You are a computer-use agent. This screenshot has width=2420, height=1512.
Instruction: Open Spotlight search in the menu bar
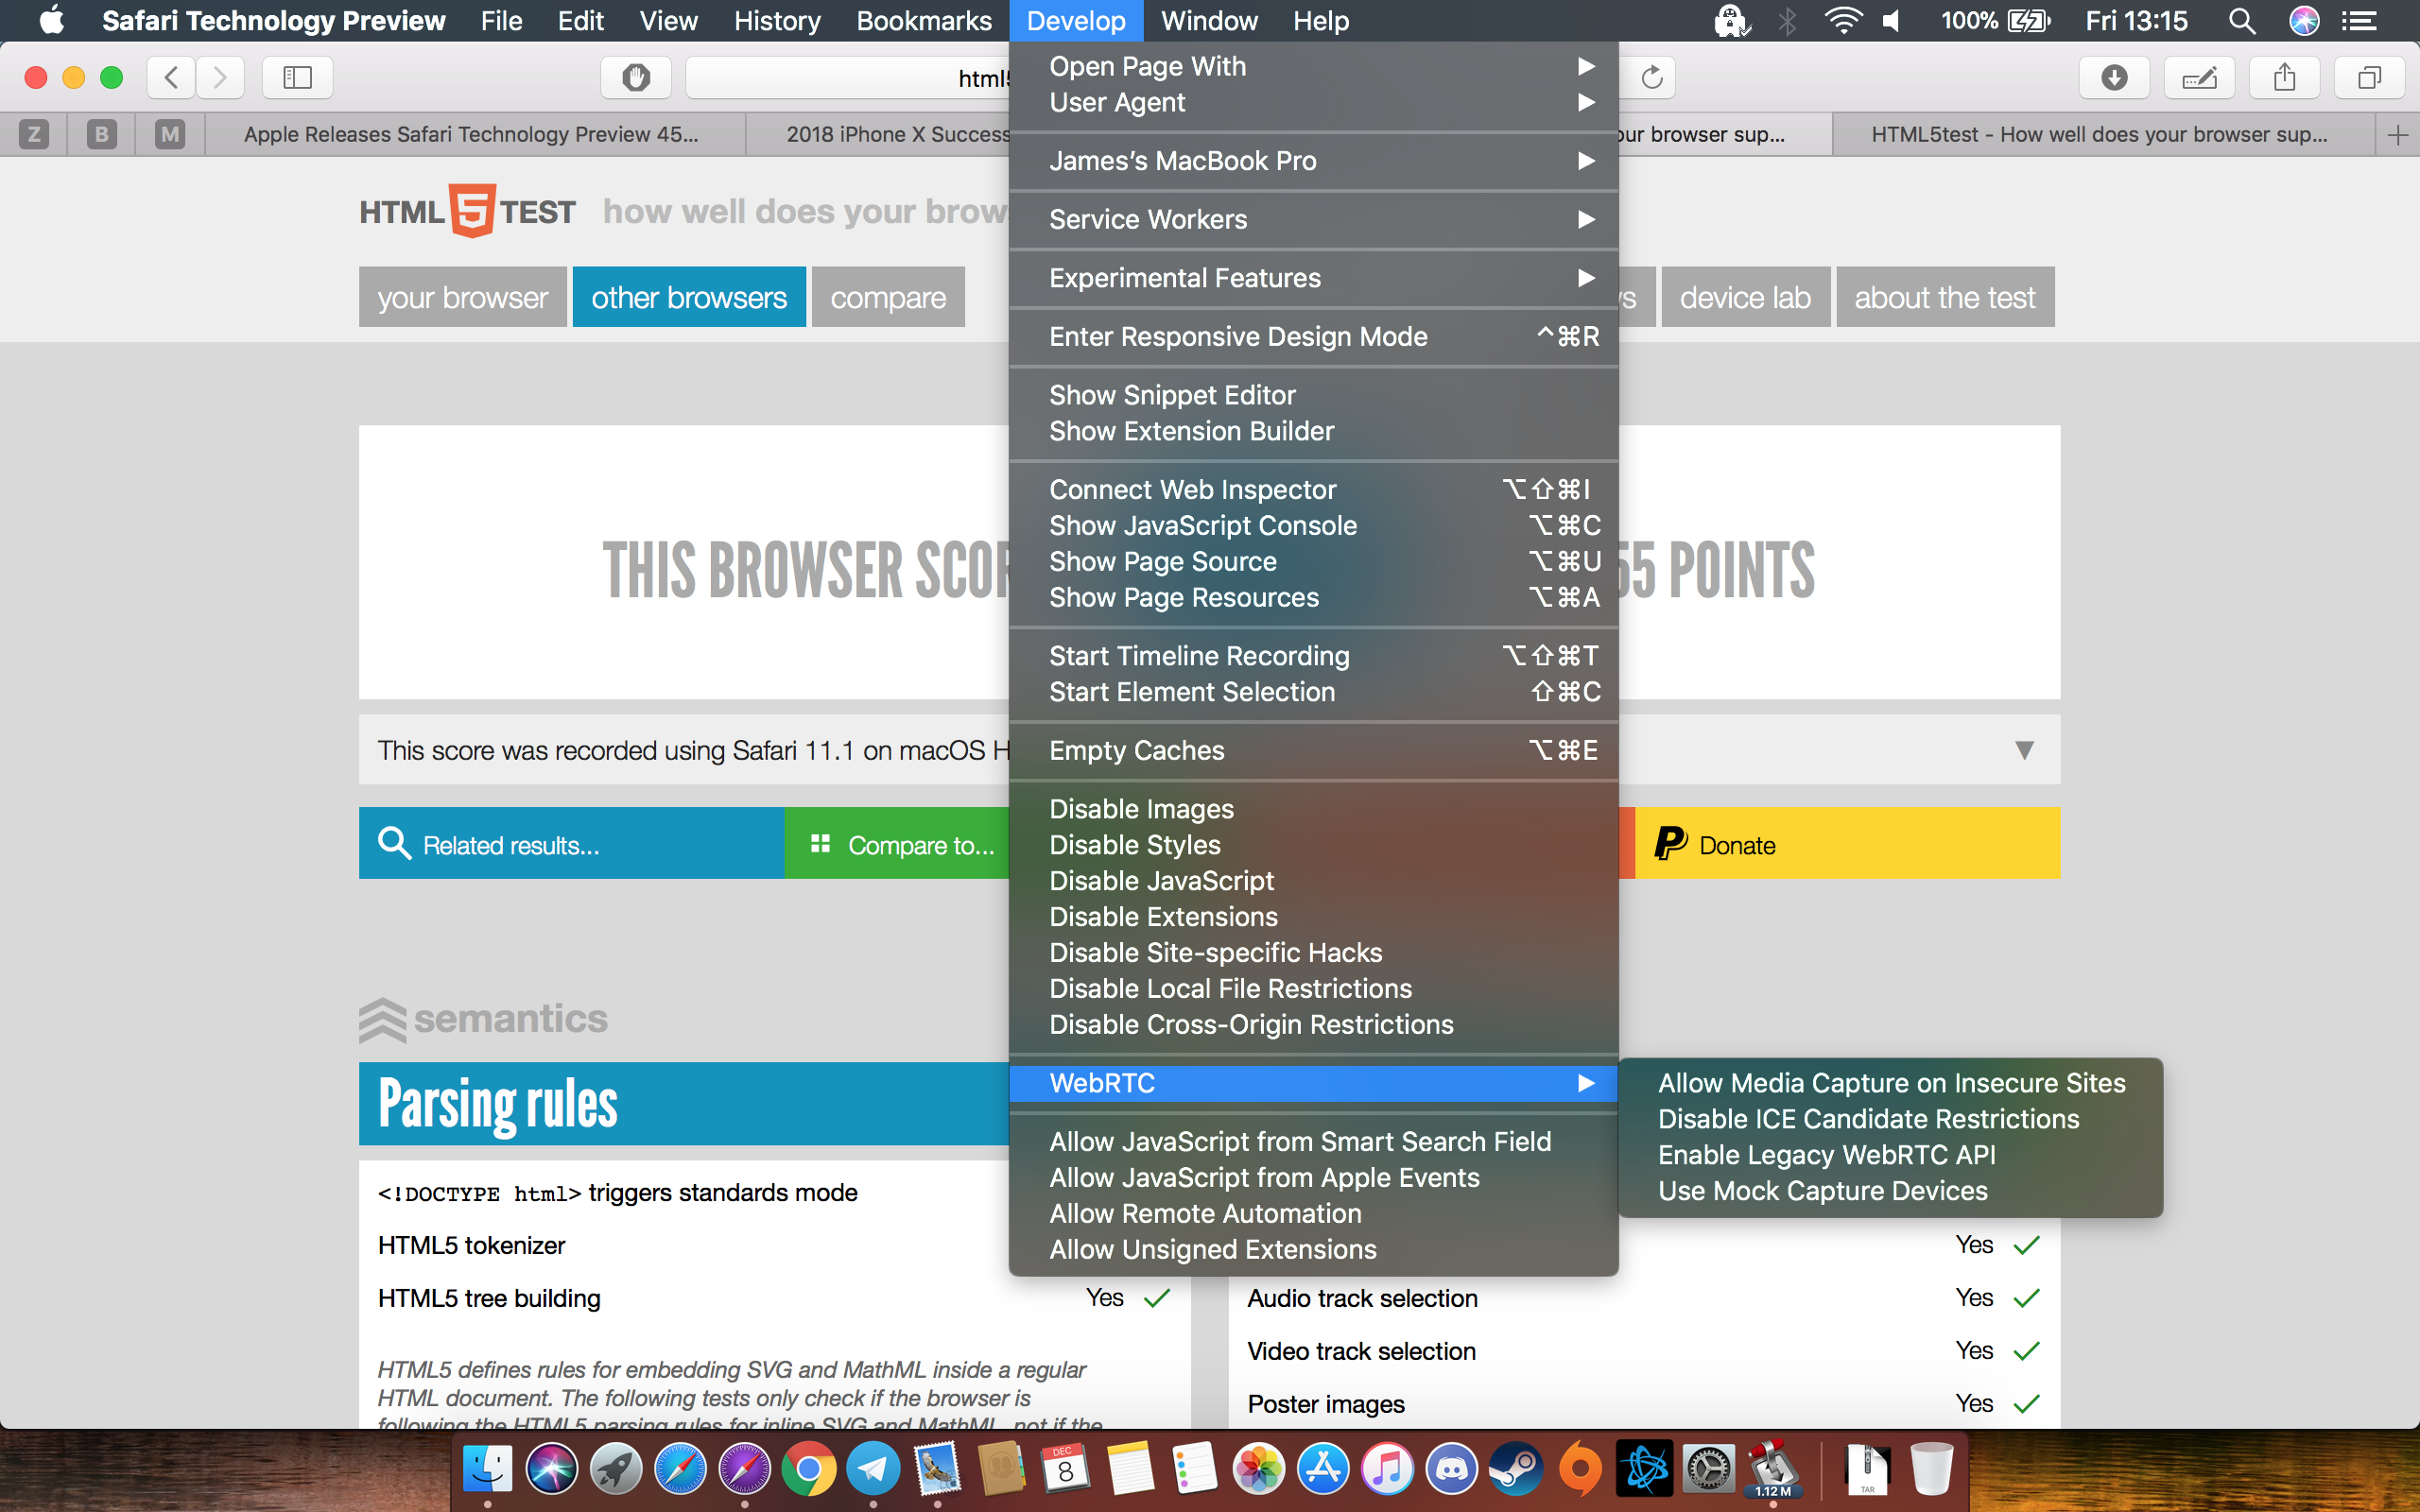coord(2242,21)
